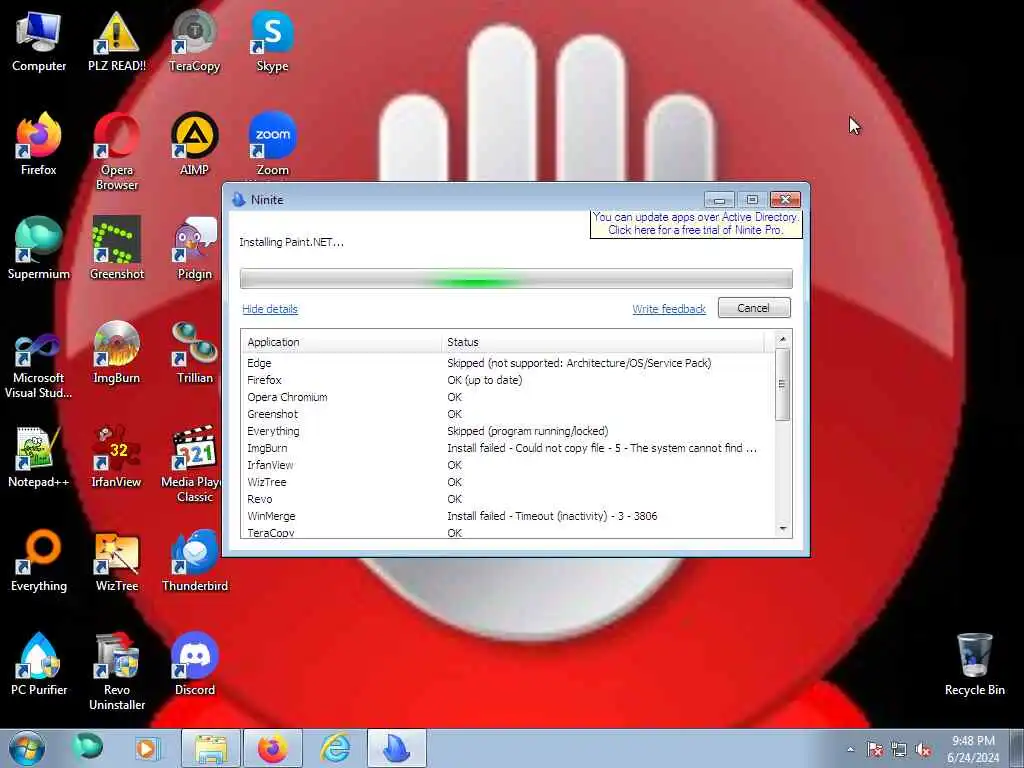The image size is (1024, 768).
Task: Click the muted volume tray icon
Action: tap(923, 750)
